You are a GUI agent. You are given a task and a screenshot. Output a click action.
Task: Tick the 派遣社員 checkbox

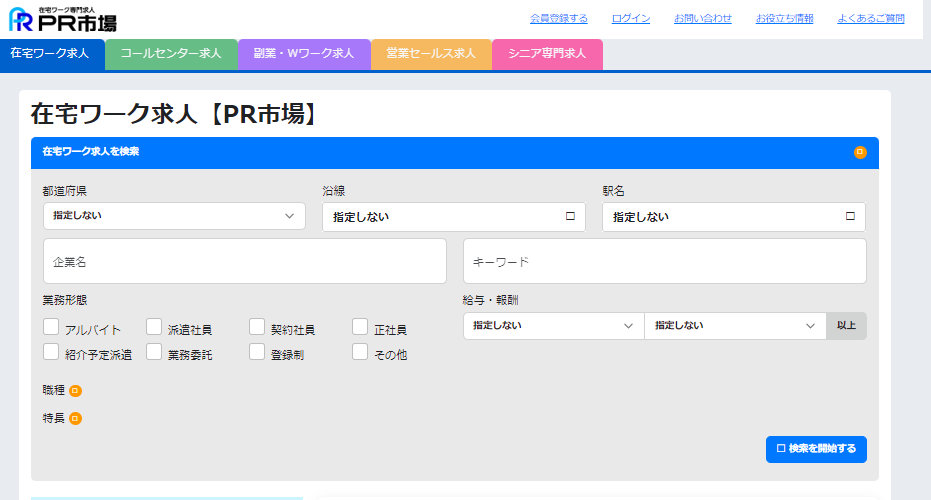click(x=154, y=327)
